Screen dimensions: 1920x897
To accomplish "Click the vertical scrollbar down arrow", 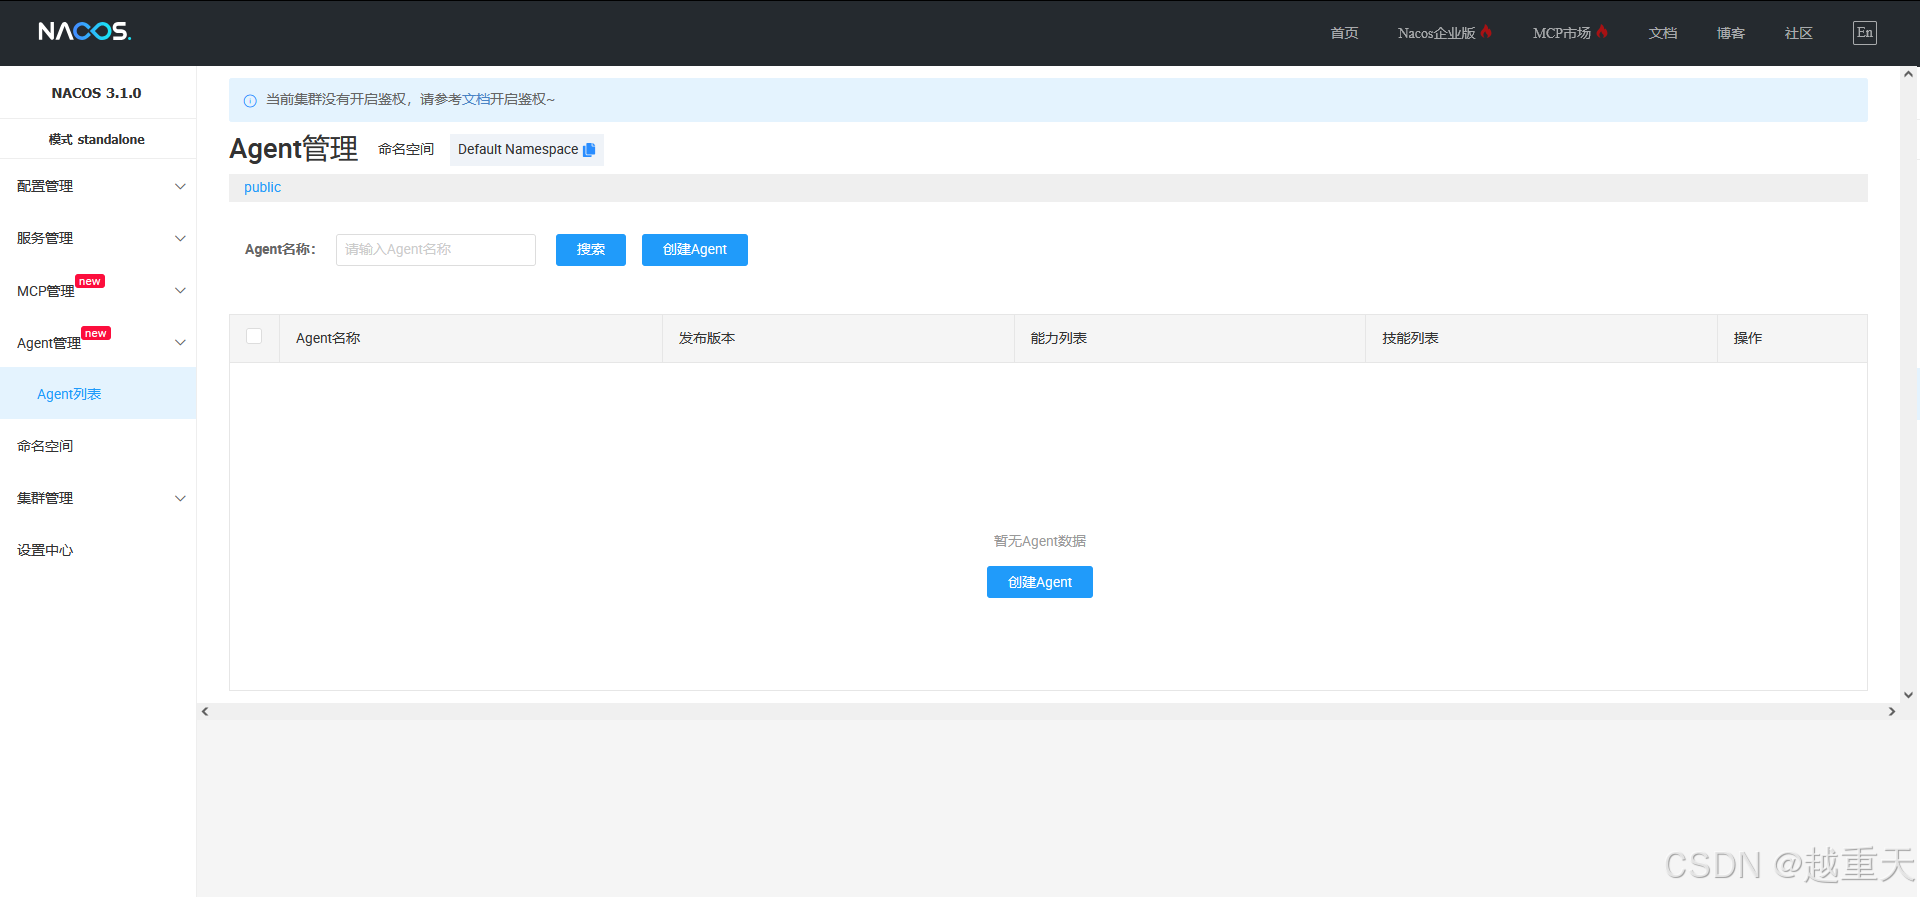I will tap(1909, 695).
